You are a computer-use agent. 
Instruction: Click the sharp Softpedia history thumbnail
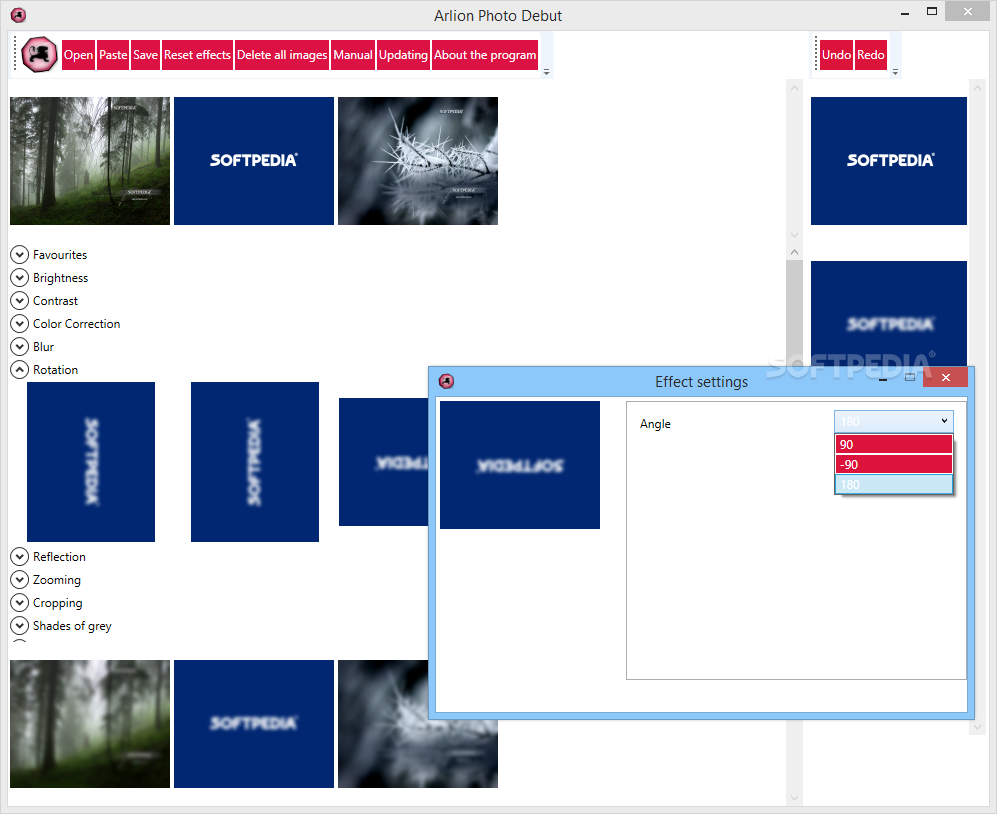889,161
